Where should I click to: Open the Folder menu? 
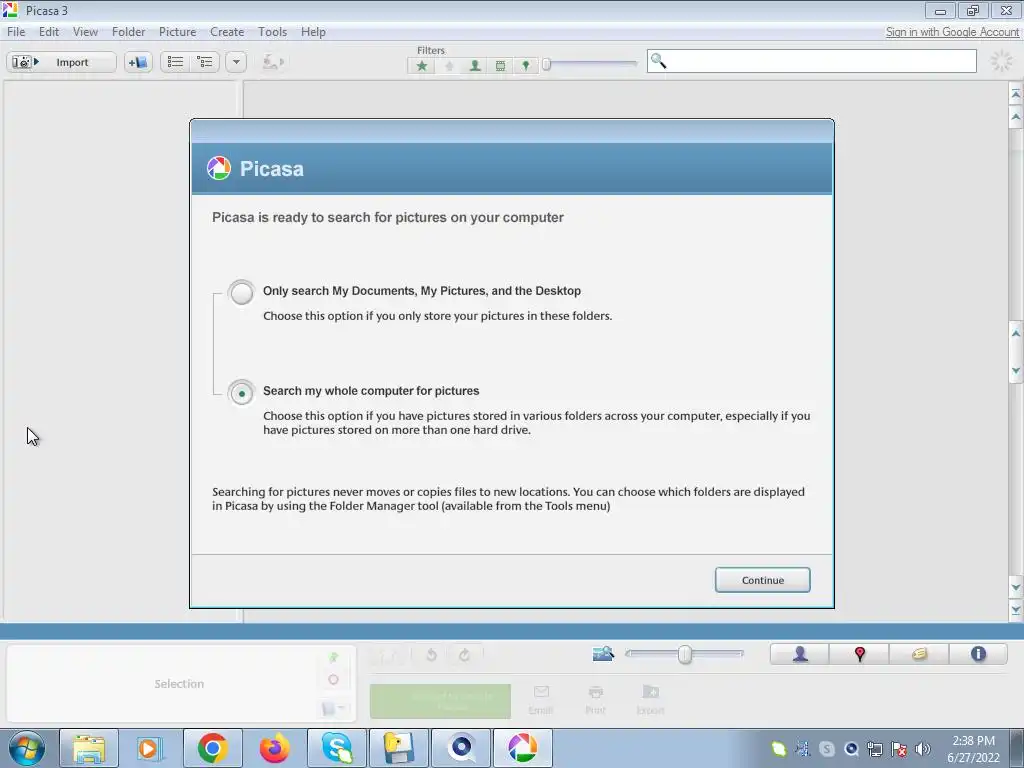(x=128, y=31)
